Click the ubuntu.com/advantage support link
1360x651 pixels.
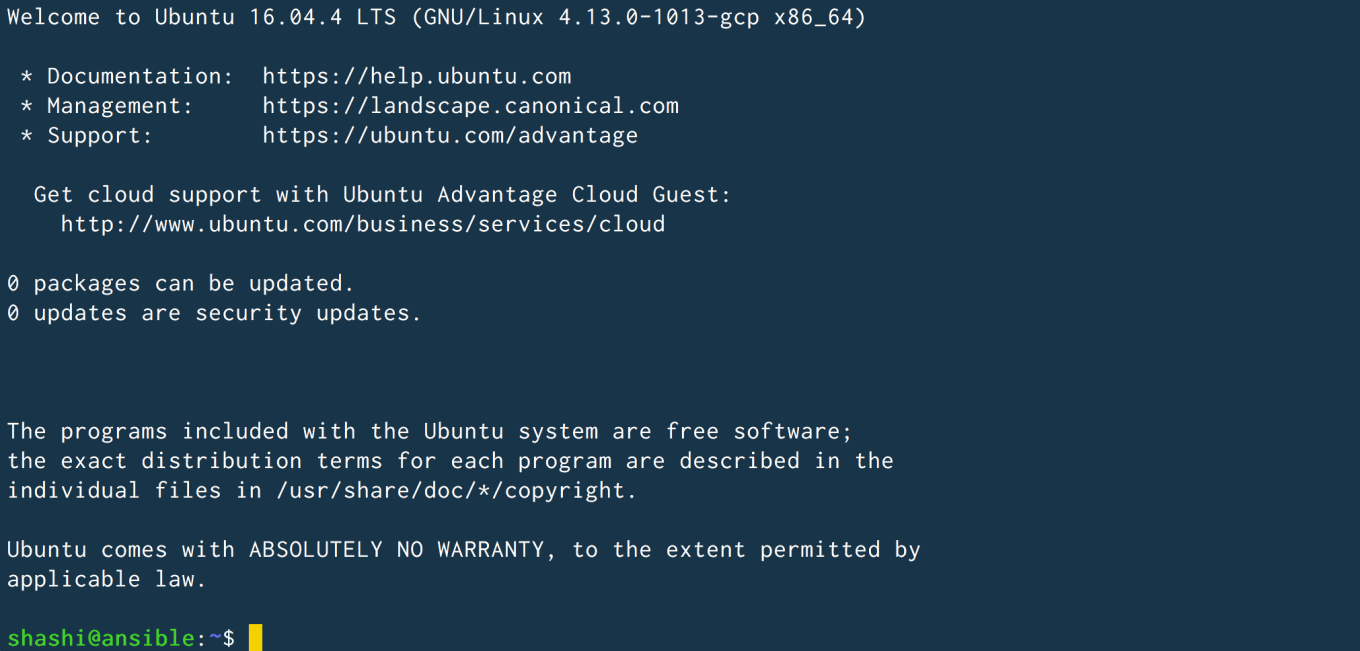450,135
